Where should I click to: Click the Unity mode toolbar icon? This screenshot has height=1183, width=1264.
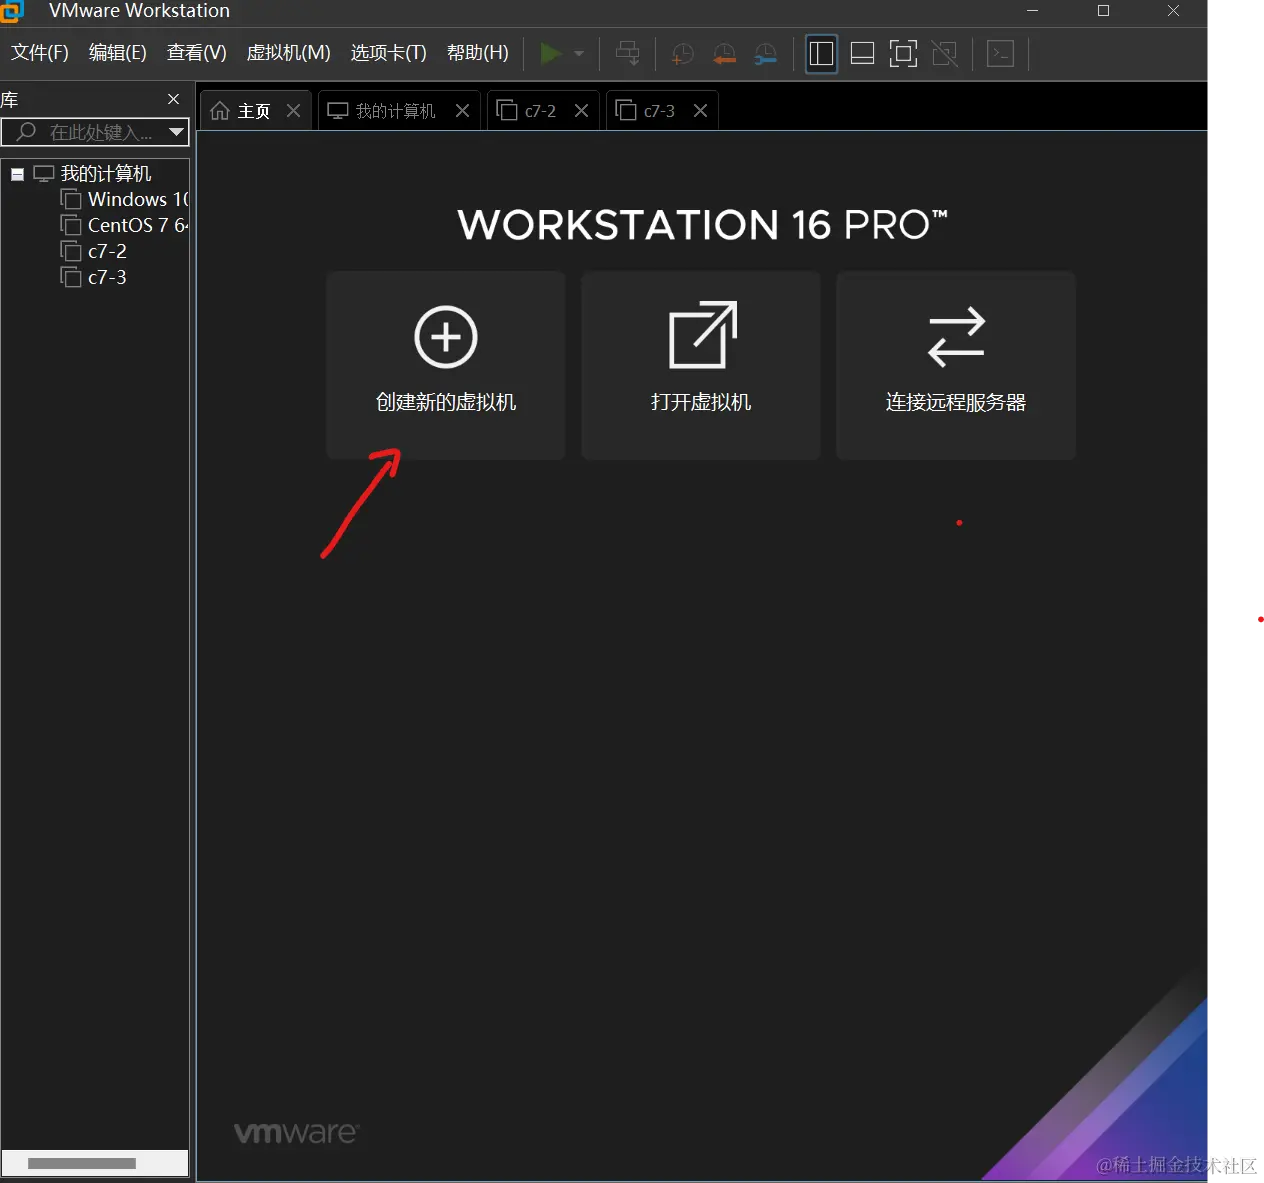945,53
